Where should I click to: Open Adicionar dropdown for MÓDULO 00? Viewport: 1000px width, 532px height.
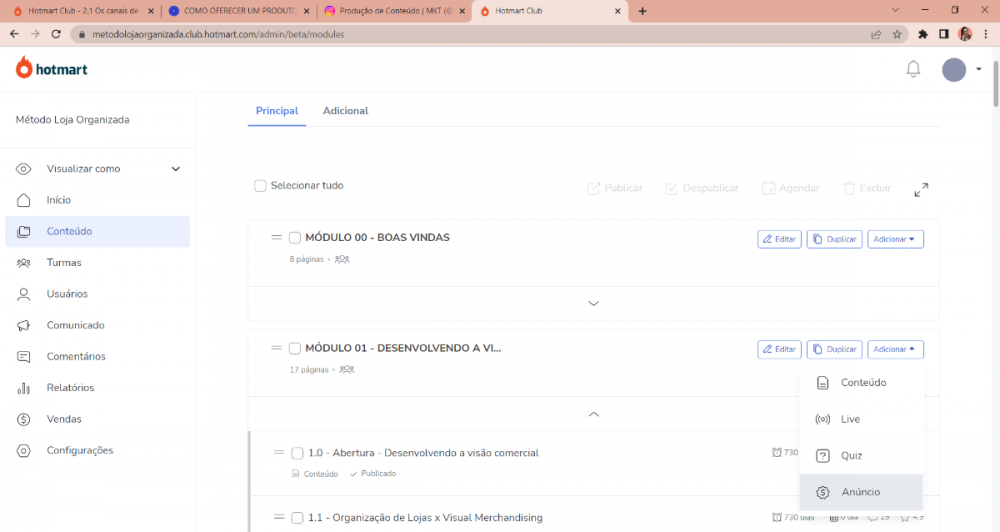(x=895, y=239)
